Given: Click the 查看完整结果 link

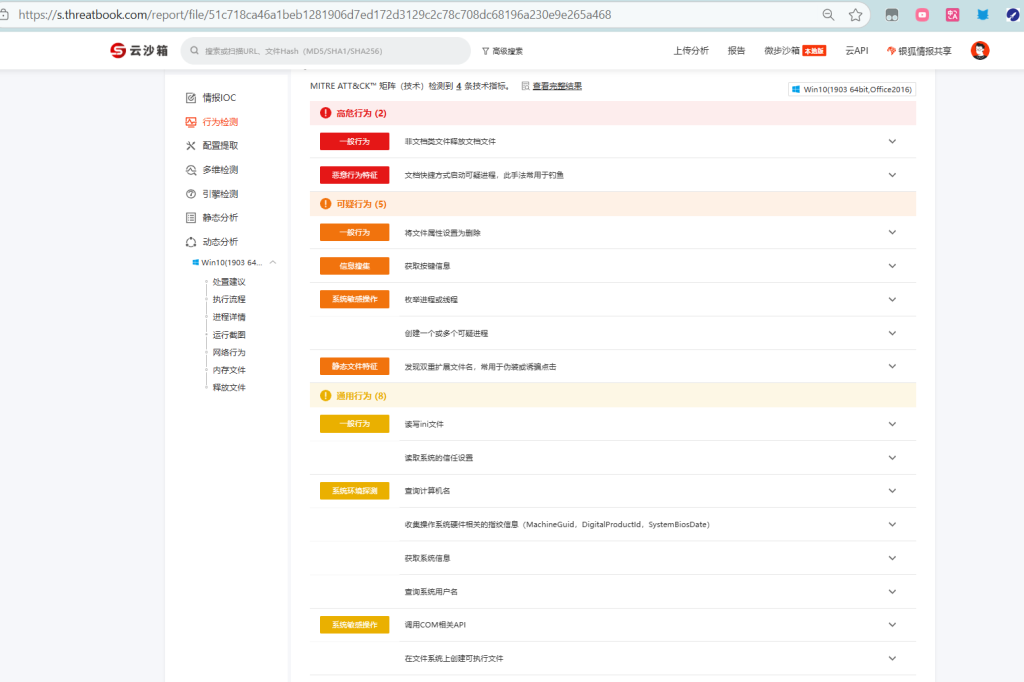Looking at the screenshot, I should tap(556, 86).
